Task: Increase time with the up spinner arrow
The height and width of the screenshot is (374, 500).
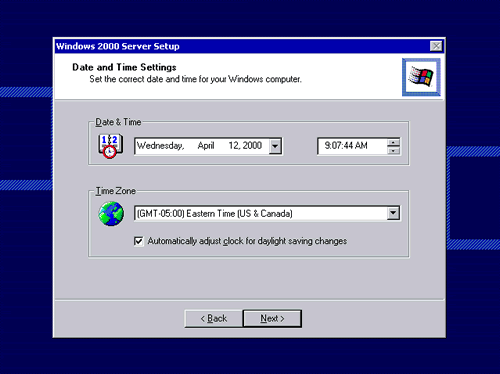Action: pos(393,142)
